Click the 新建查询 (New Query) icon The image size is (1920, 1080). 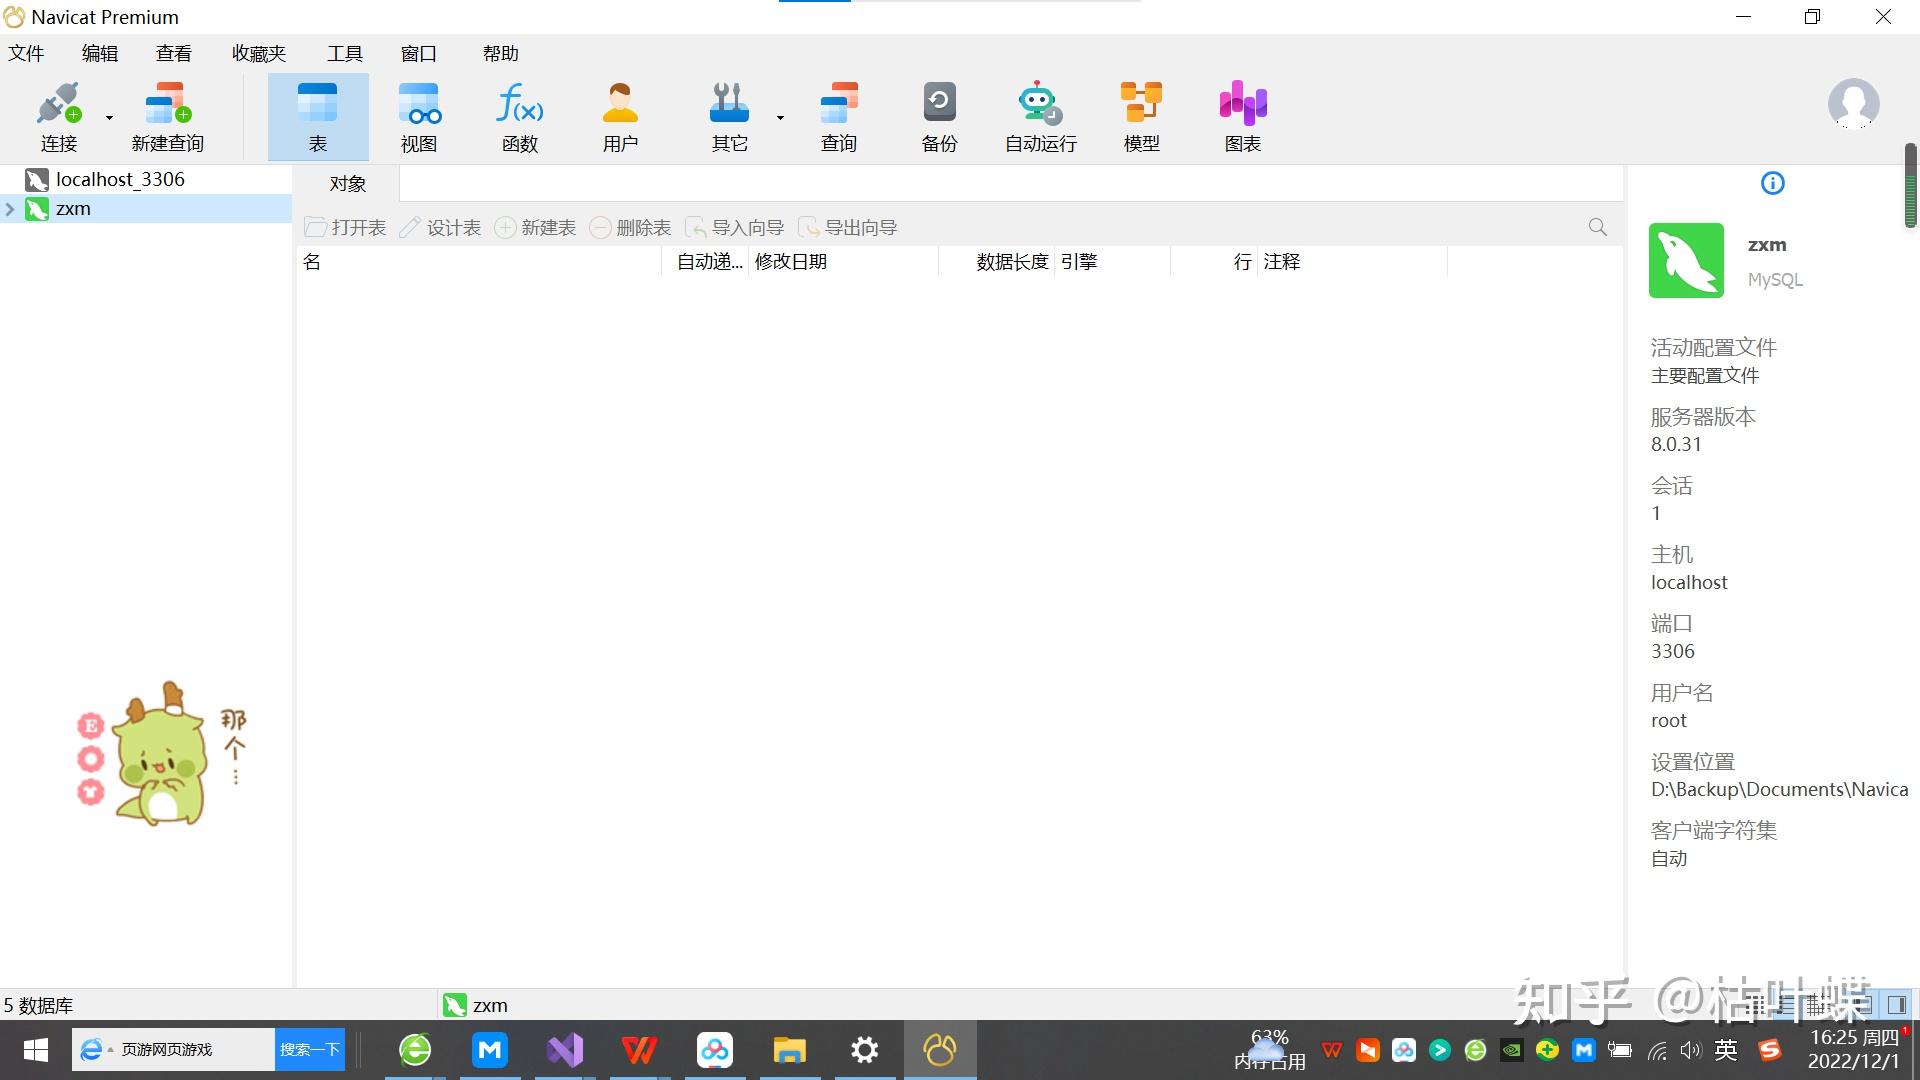[167, 117]
